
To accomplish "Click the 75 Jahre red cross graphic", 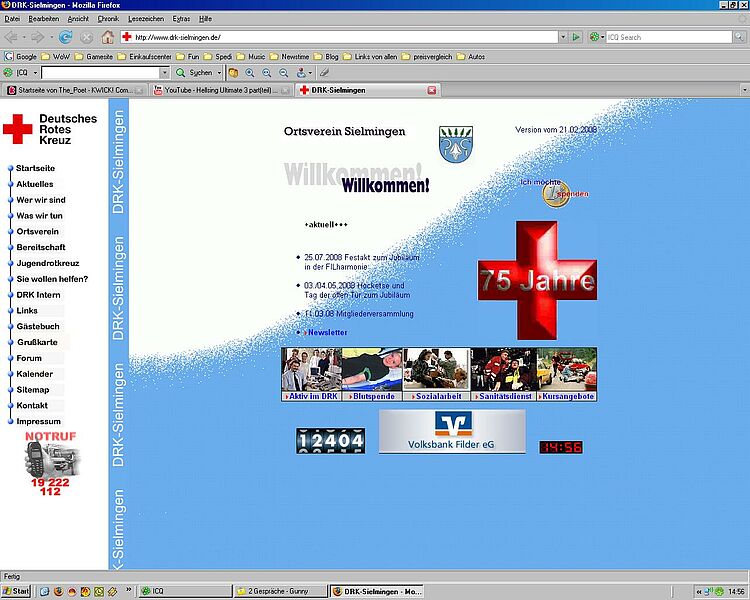I will click(537, 281).
